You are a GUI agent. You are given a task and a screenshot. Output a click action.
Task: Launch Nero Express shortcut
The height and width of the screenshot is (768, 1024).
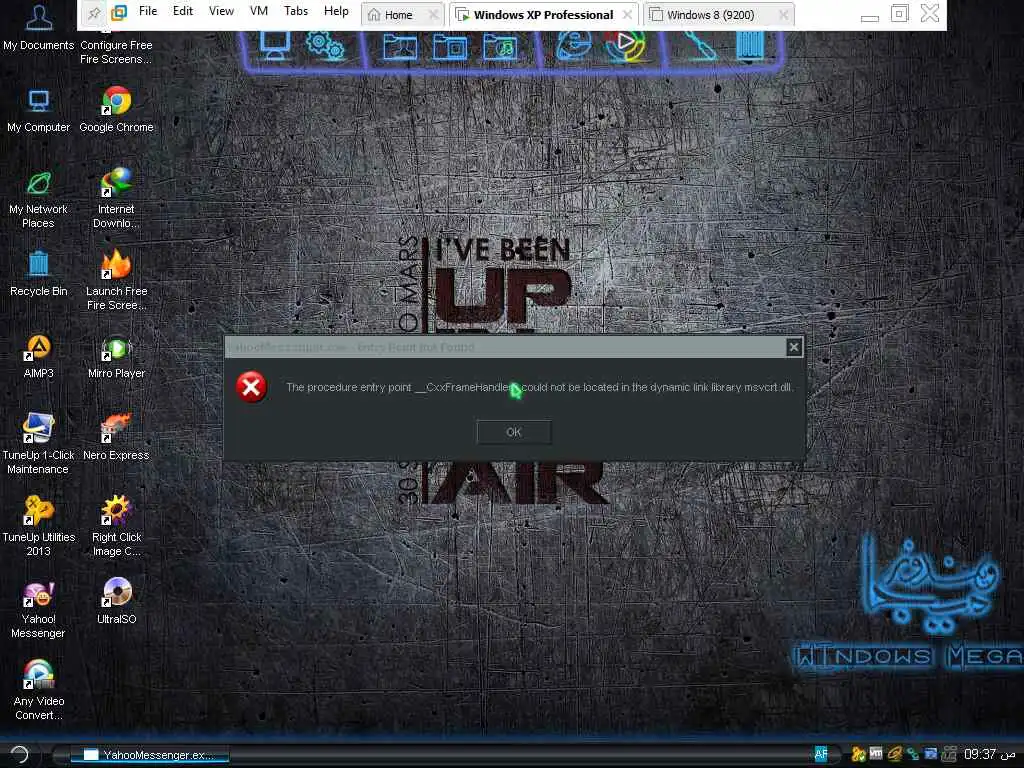(x=116, y=438)
